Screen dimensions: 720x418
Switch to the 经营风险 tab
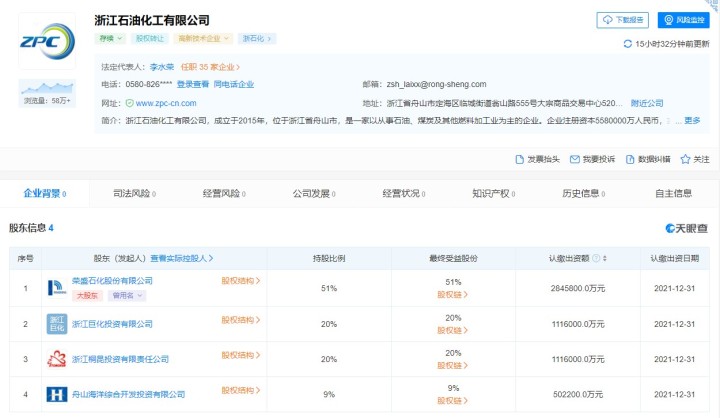224,193
